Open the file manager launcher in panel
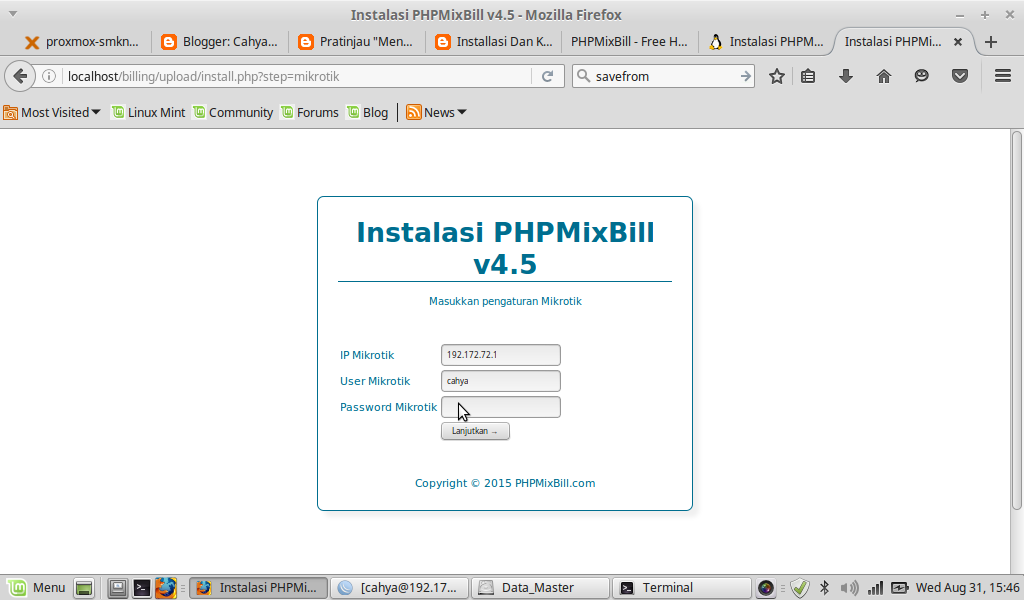Screen dimensions: 1024x600 click(x=118, y=588)
